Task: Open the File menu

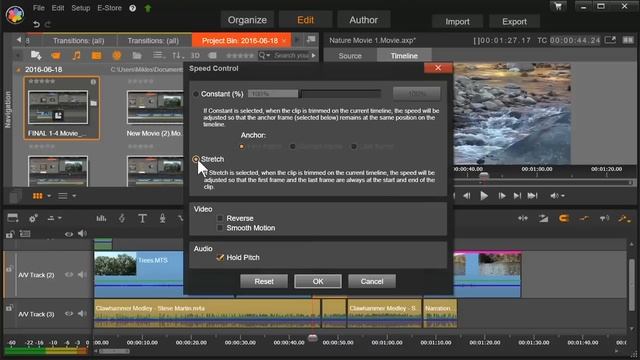Action: 39,8
